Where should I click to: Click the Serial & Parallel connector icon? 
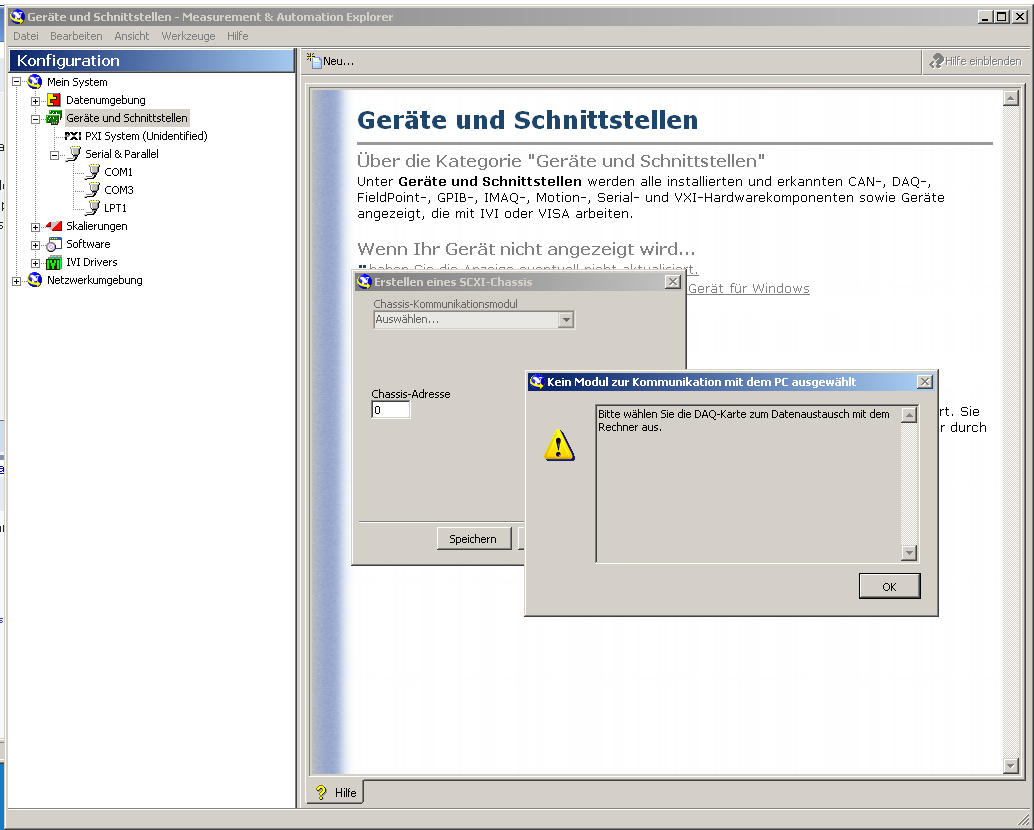(73, 154)
